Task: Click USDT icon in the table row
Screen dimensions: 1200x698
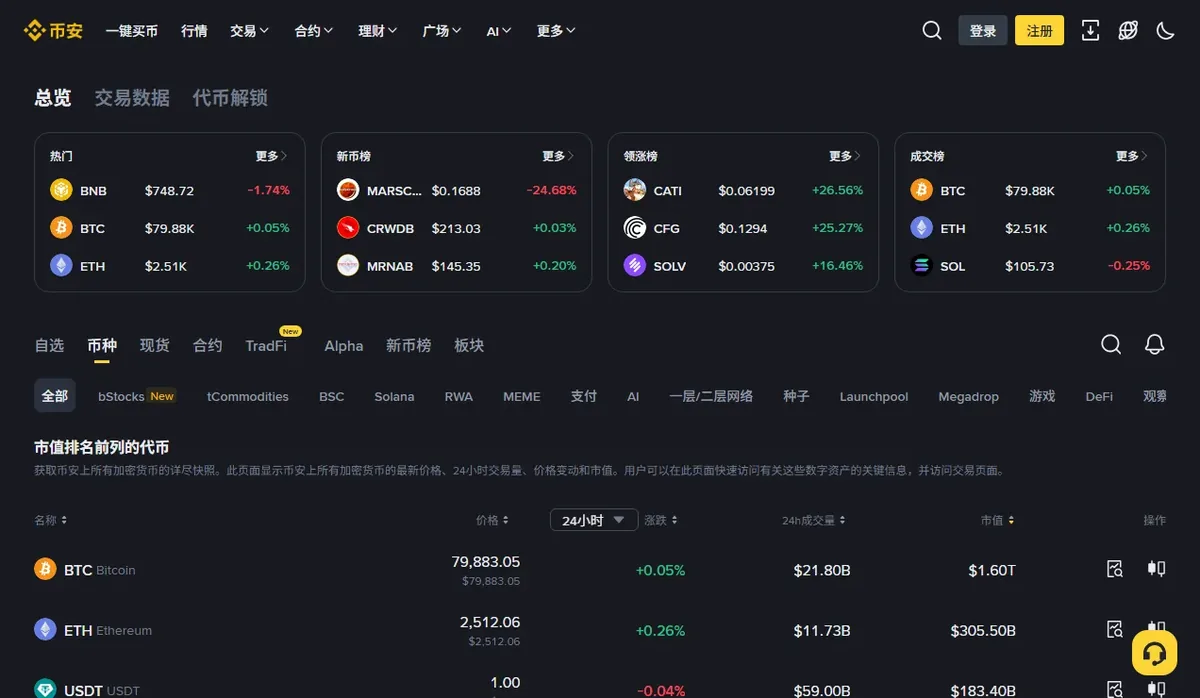Action: point(45,688)
